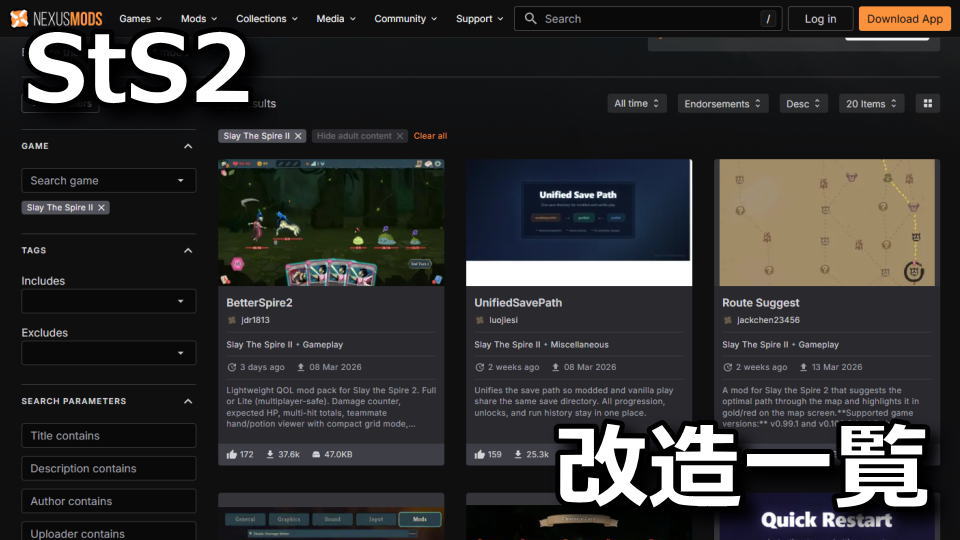Click the jdr1813 author avatar
Screen dimensions: 960x540
pyautogui.click(x=232, y=320)
